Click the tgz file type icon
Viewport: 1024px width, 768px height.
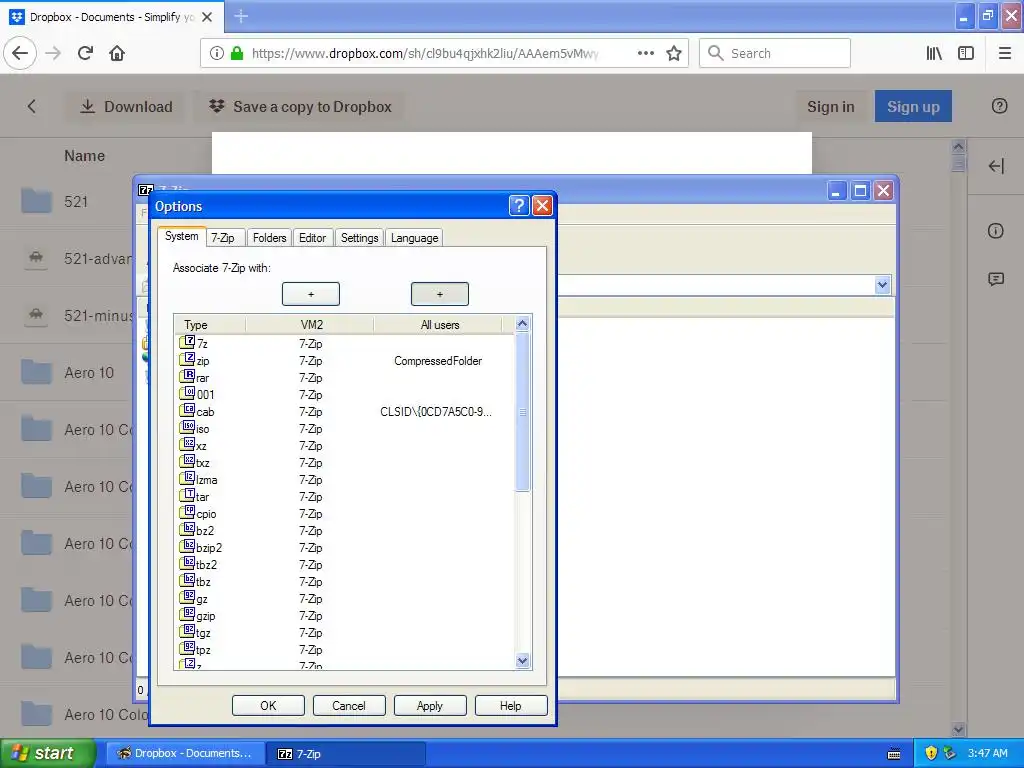187,631
